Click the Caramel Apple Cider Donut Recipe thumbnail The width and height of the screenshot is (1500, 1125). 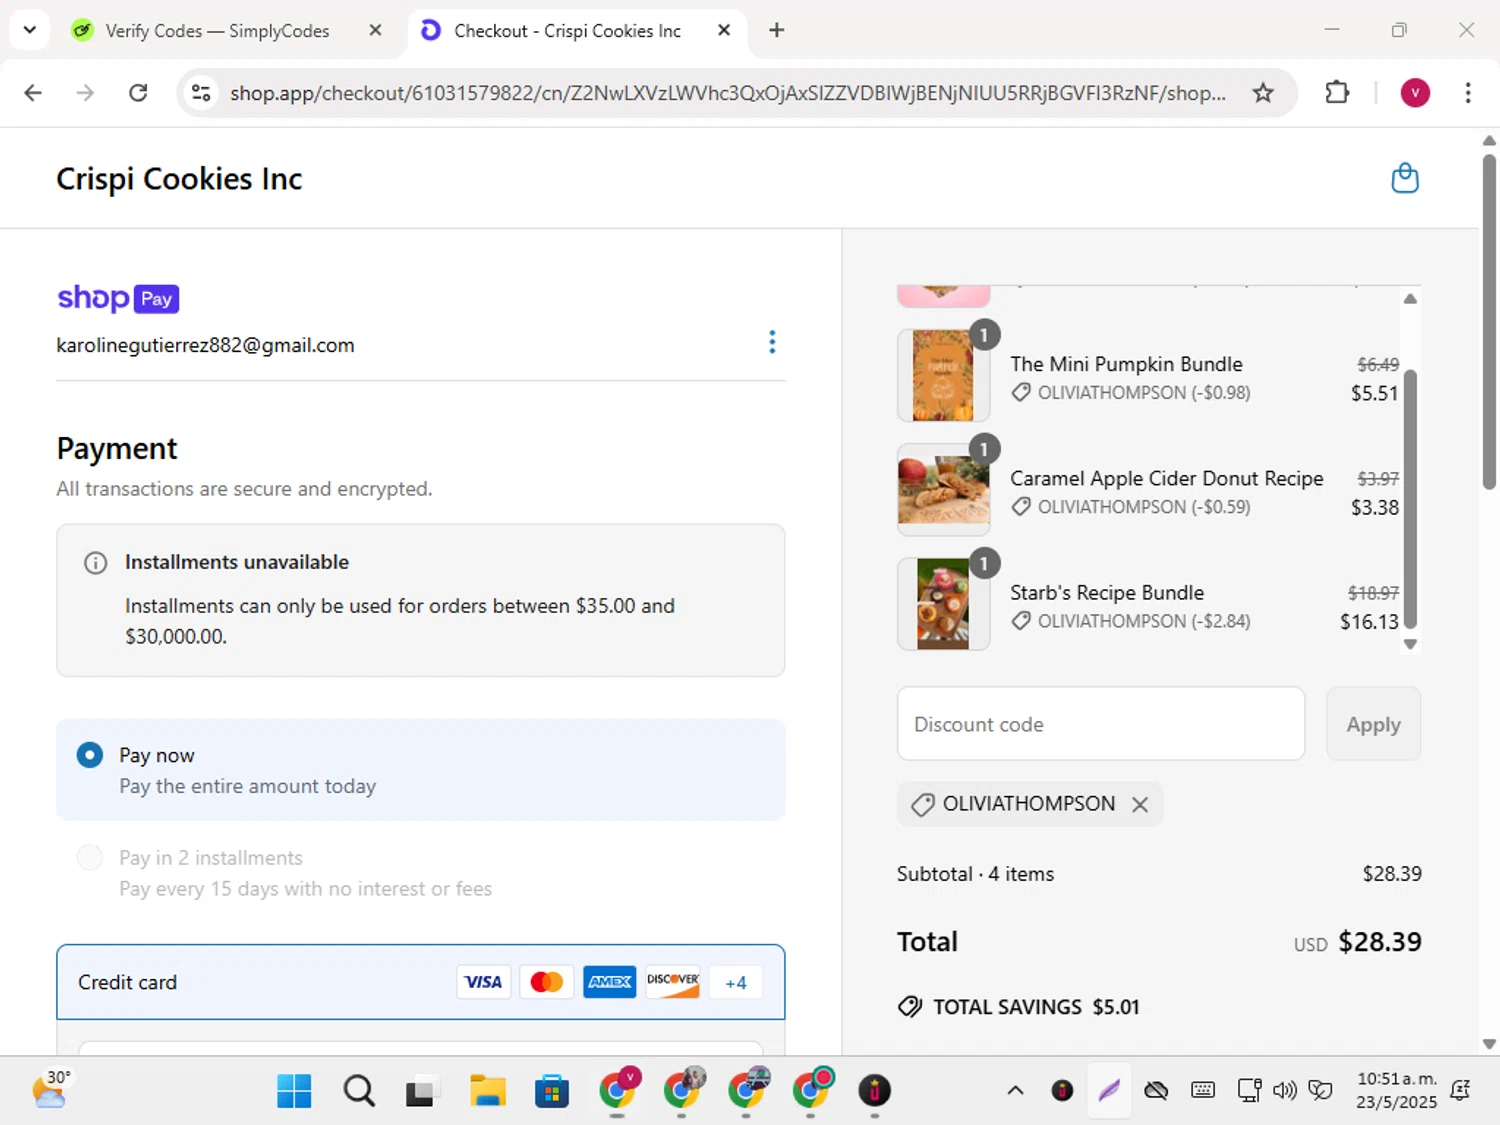point(943,490)
